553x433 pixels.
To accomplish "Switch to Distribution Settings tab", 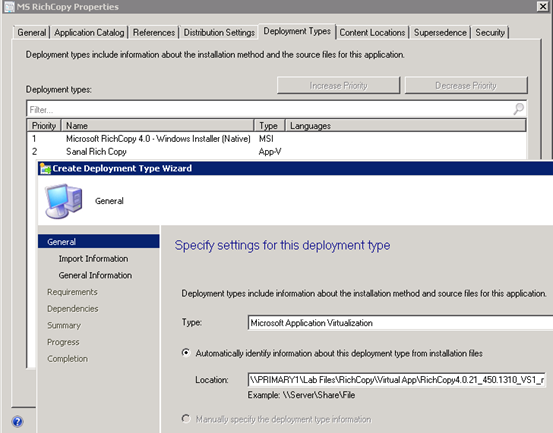I will (219, 32).
